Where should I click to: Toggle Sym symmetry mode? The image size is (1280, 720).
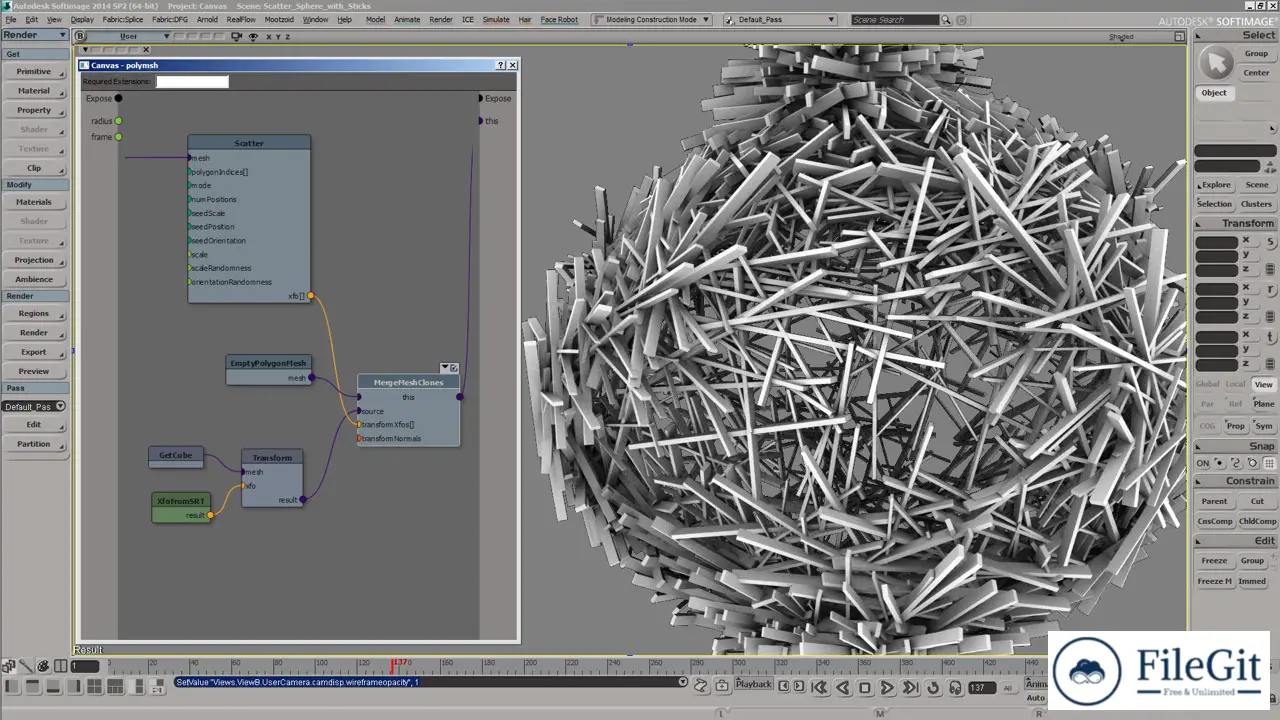(x=1264, y=426)
